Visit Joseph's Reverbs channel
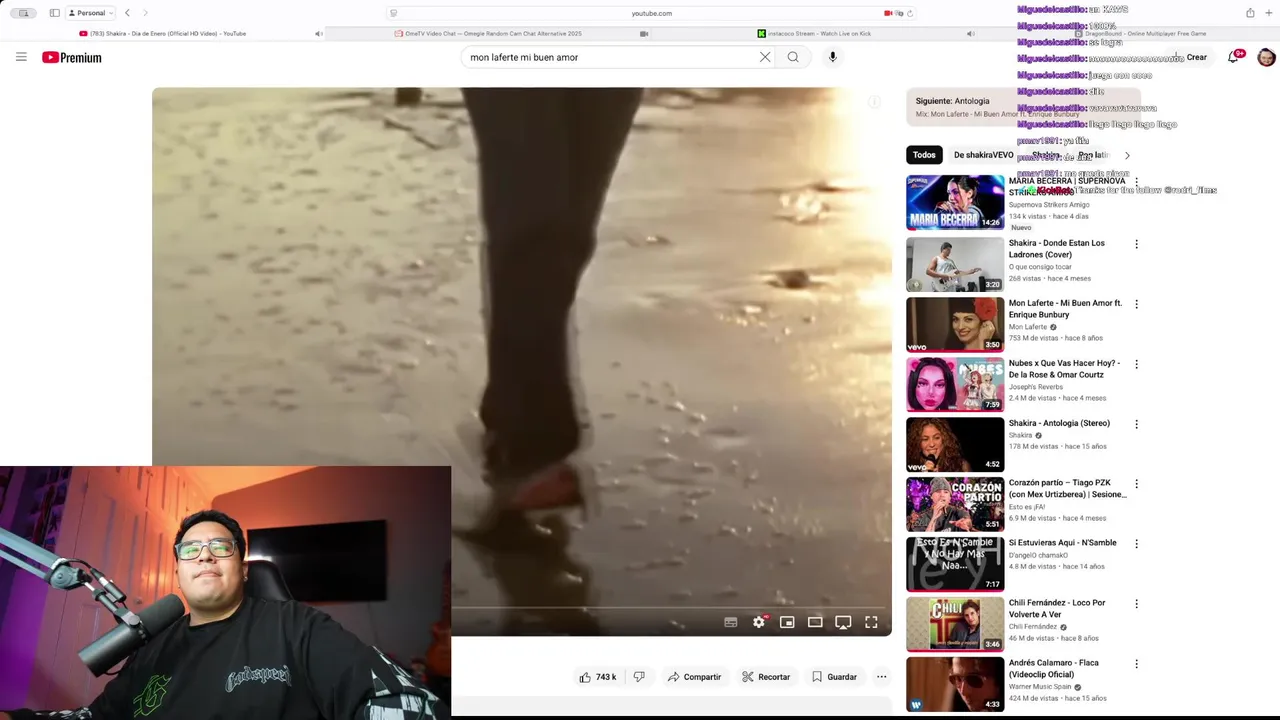1280x720 pixels. (x=1036, y=387)
